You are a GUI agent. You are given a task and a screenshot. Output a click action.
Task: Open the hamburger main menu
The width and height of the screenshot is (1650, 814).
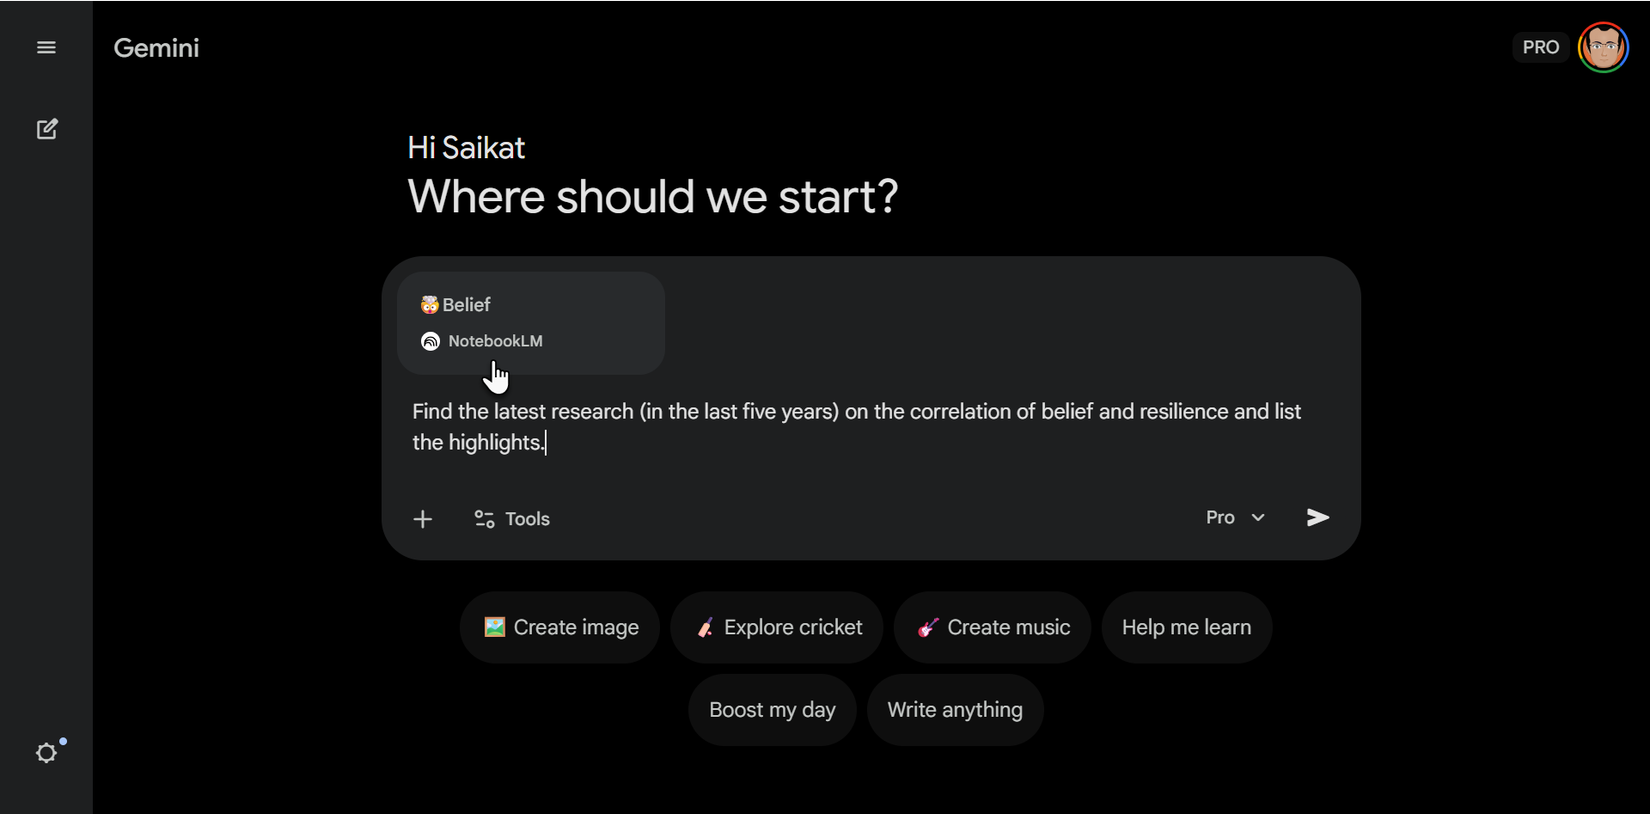pos(46,48)
